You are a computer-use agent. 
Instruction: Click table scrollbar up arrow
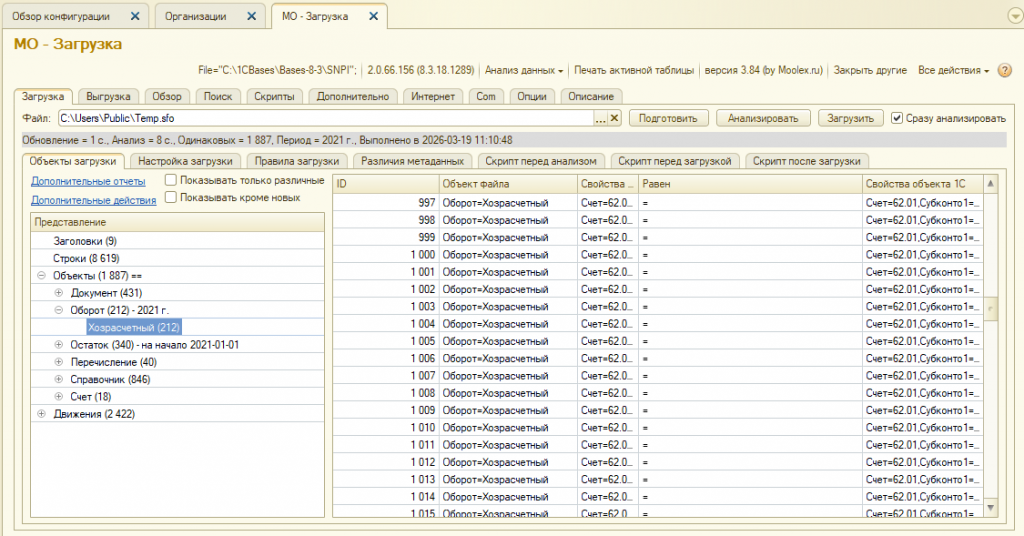click(x=990, y=184)
